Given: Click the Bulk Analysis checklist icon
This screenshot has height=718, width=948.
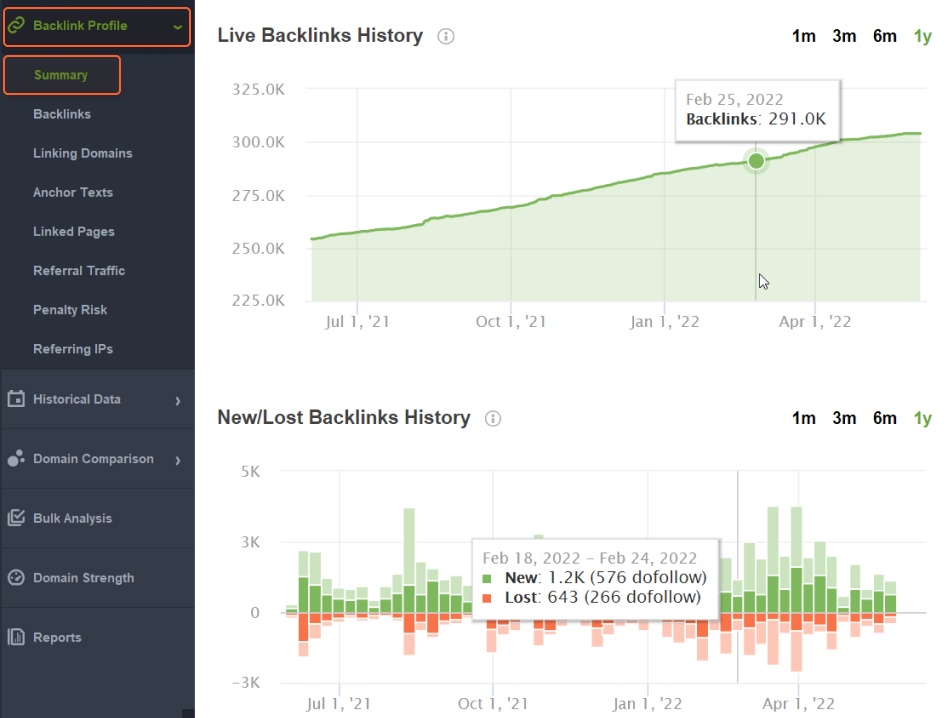Looking at the screenshot, I should [16, 517].
